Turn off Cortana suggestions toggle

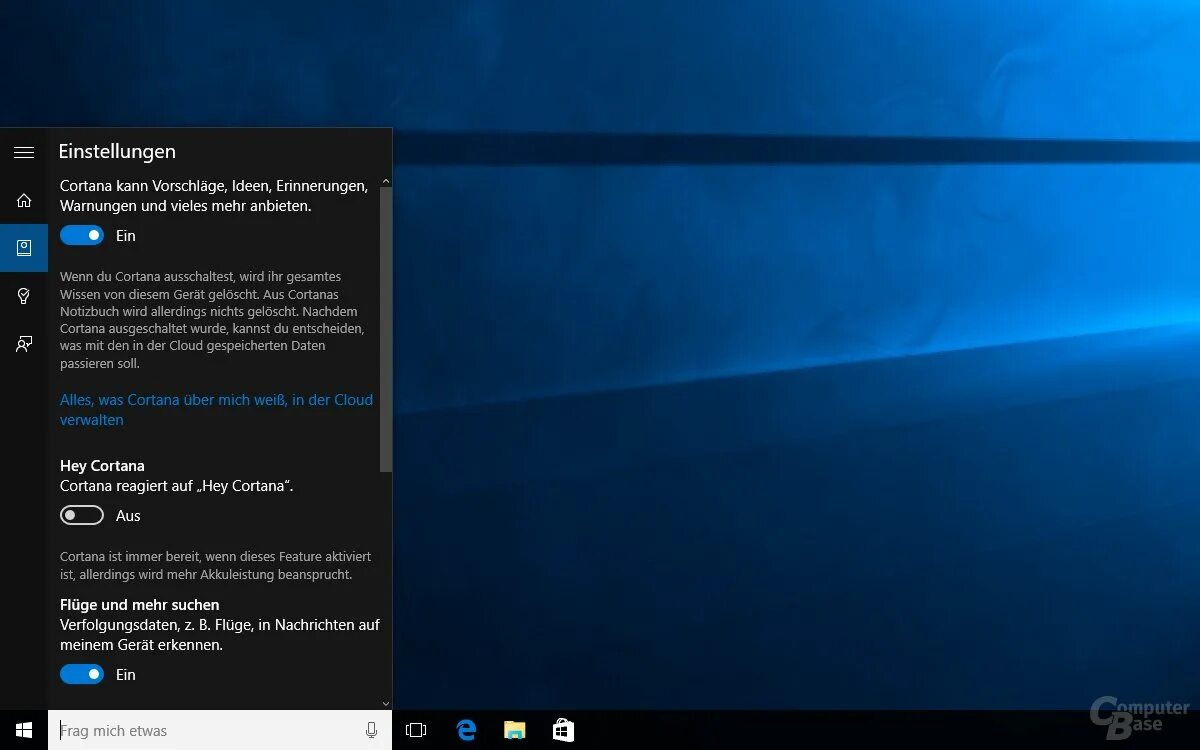[82, 235]
